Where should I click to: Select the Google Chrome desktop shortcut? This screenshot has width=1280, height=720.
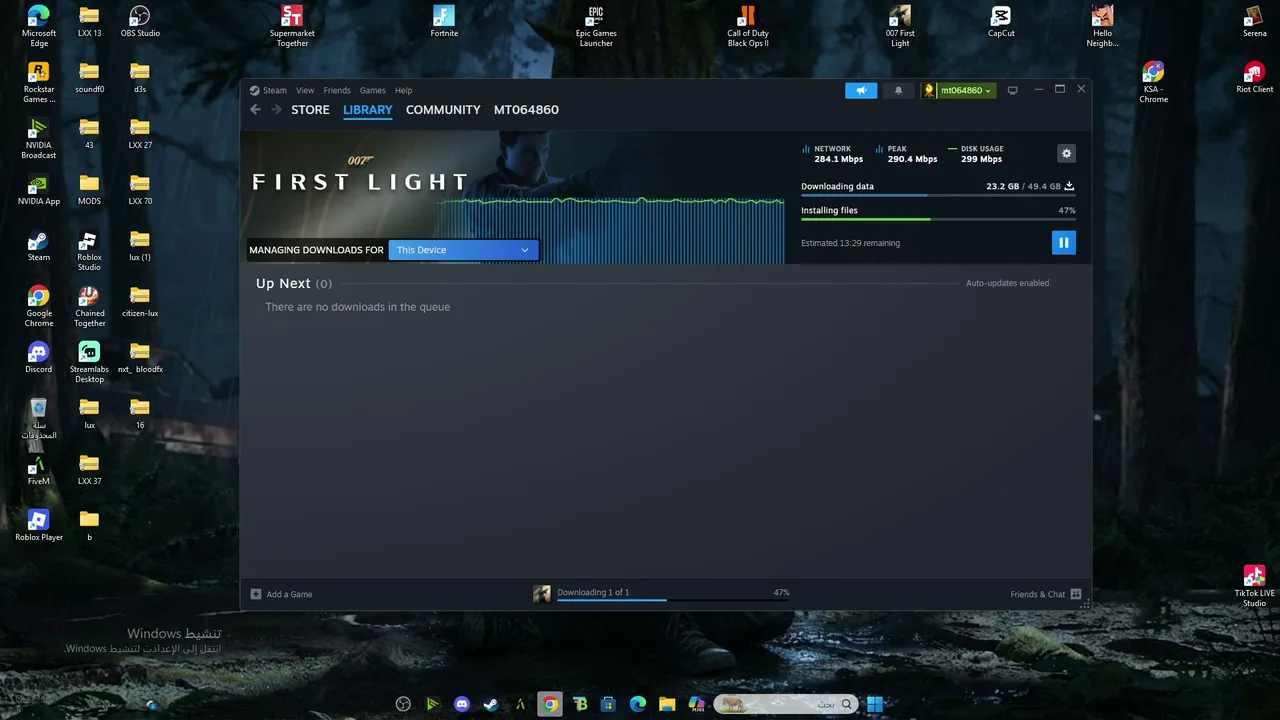point(38,306)
